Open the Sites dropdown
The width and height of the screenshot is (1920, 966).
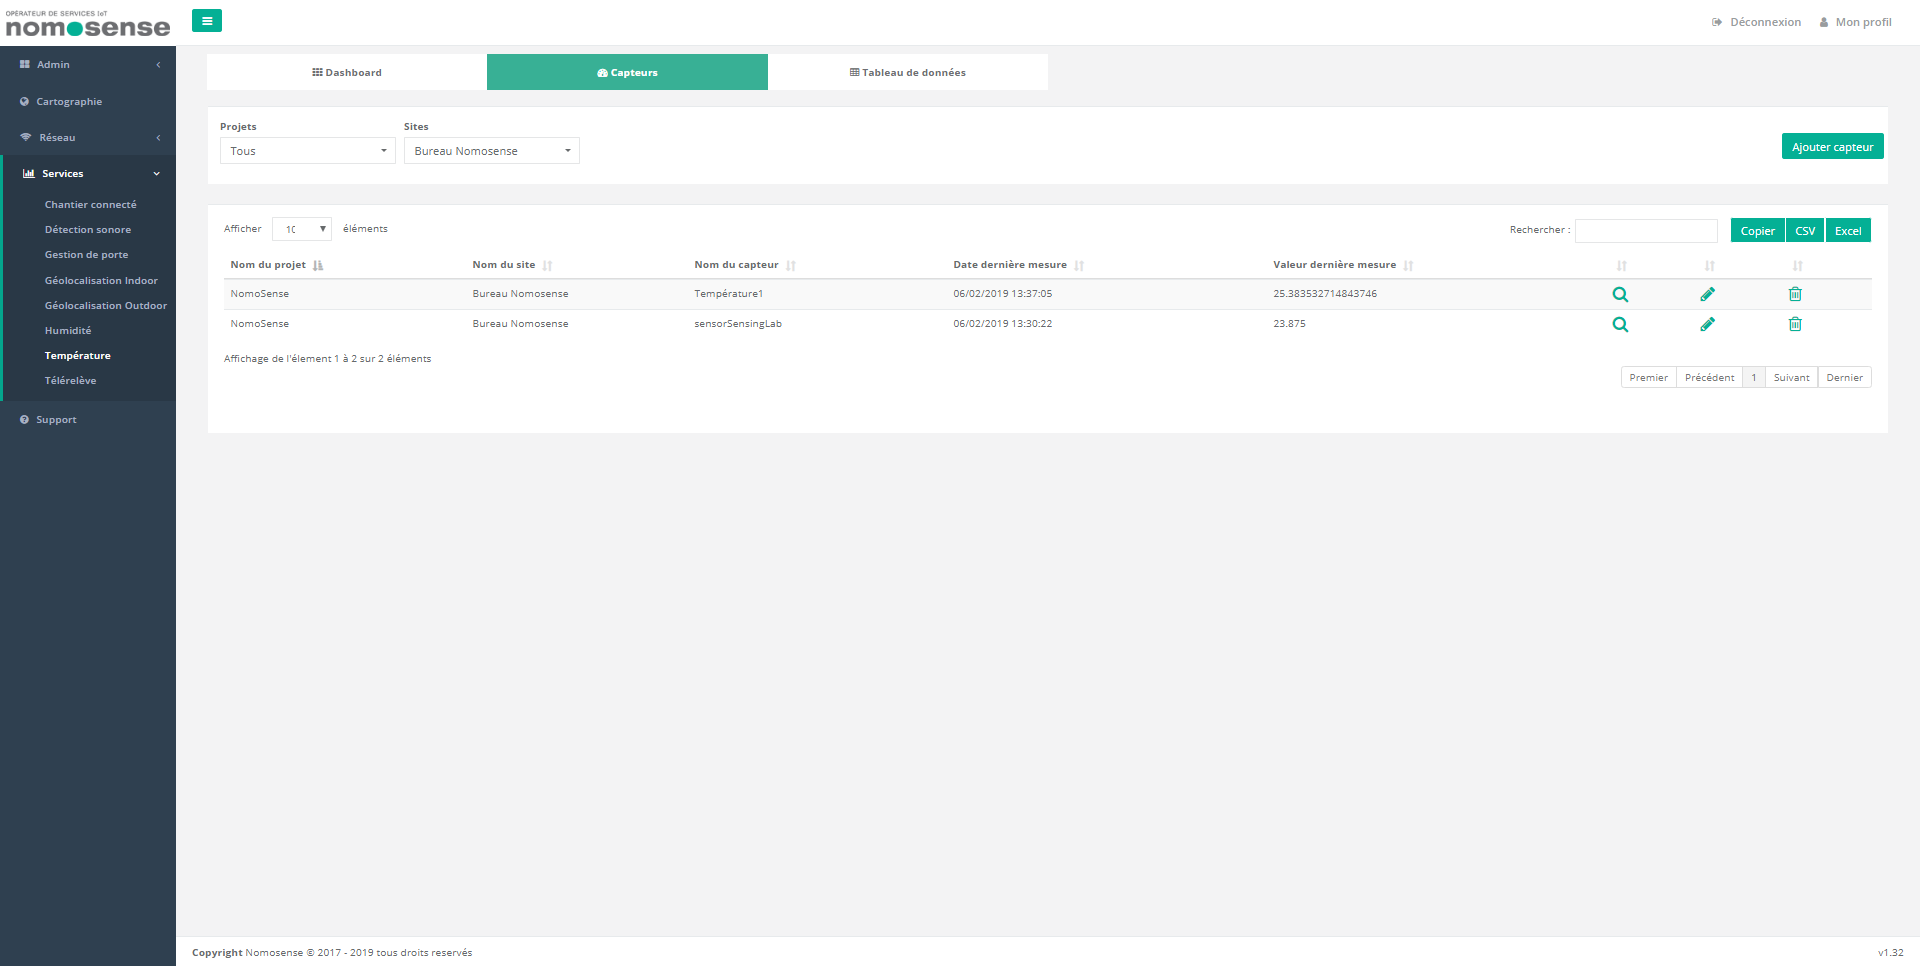[491, 151]
